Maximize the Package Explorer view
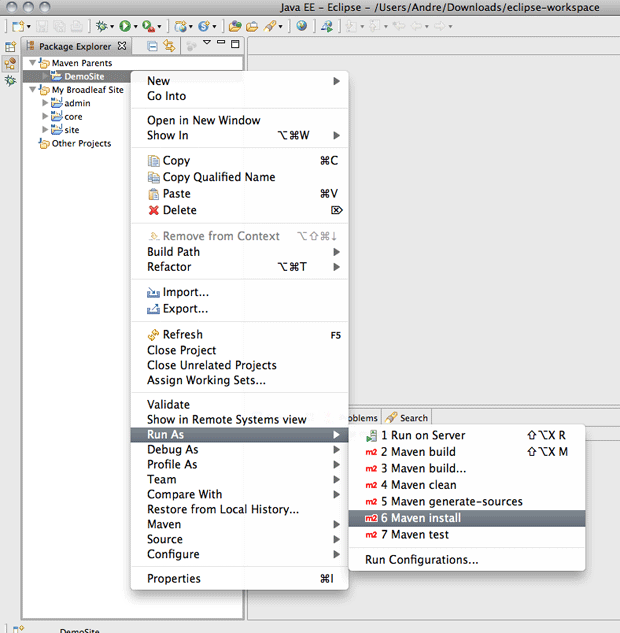The height and width of the screenshot is (633, 620). [x=235, y=44]
